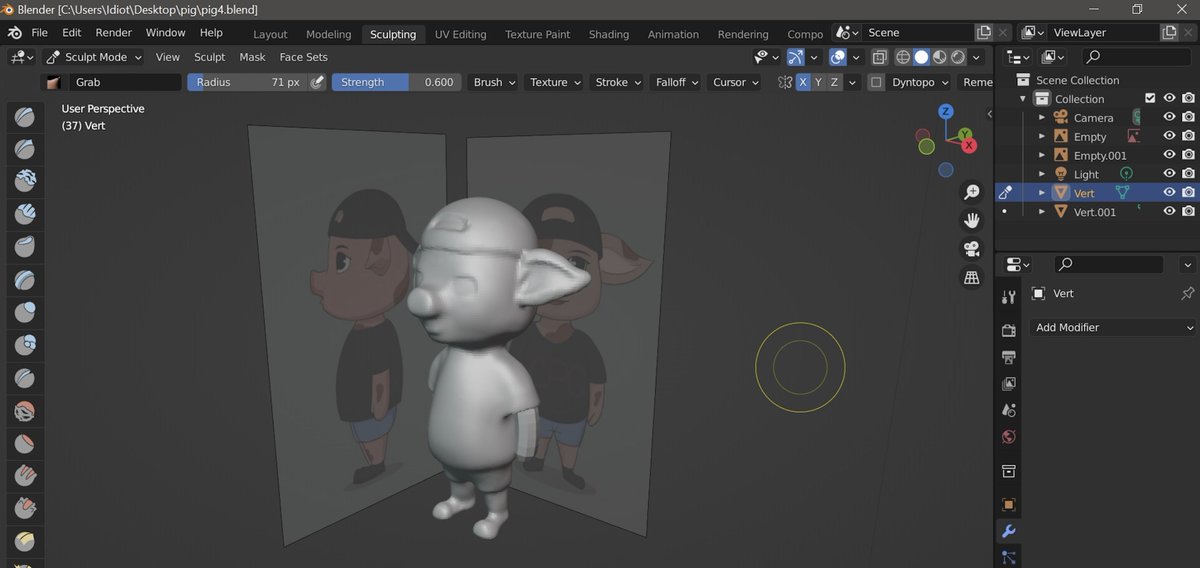Click the viewport pan hand icon
Screen dimensions: 1200x568
(971, 220)
